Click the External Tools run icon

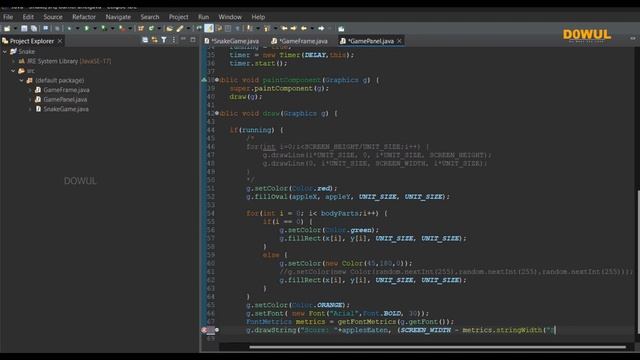click(122, 28)
